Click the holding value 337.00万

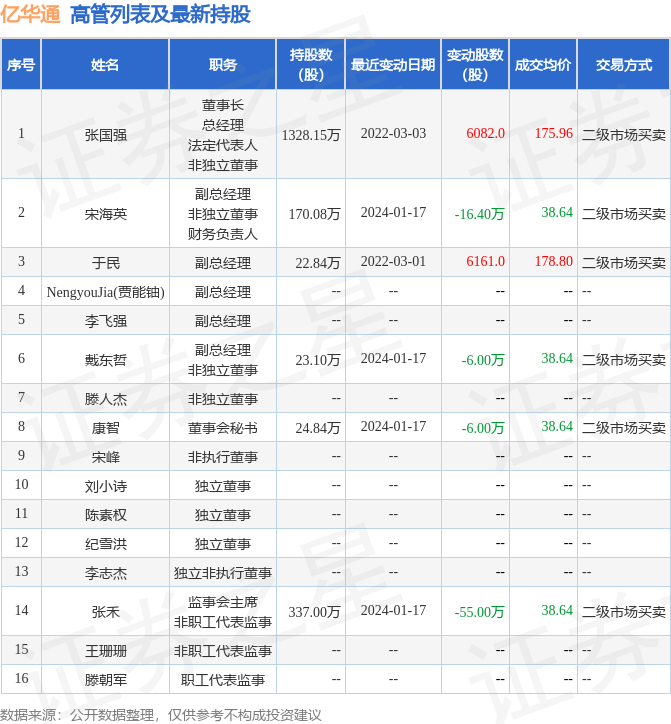pos(314,612)
